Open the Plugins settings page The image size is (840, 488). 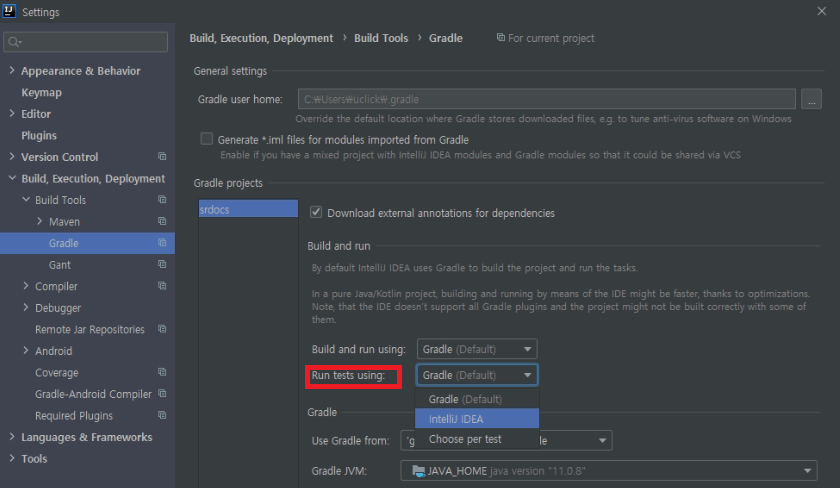click(x=39, y=135)
